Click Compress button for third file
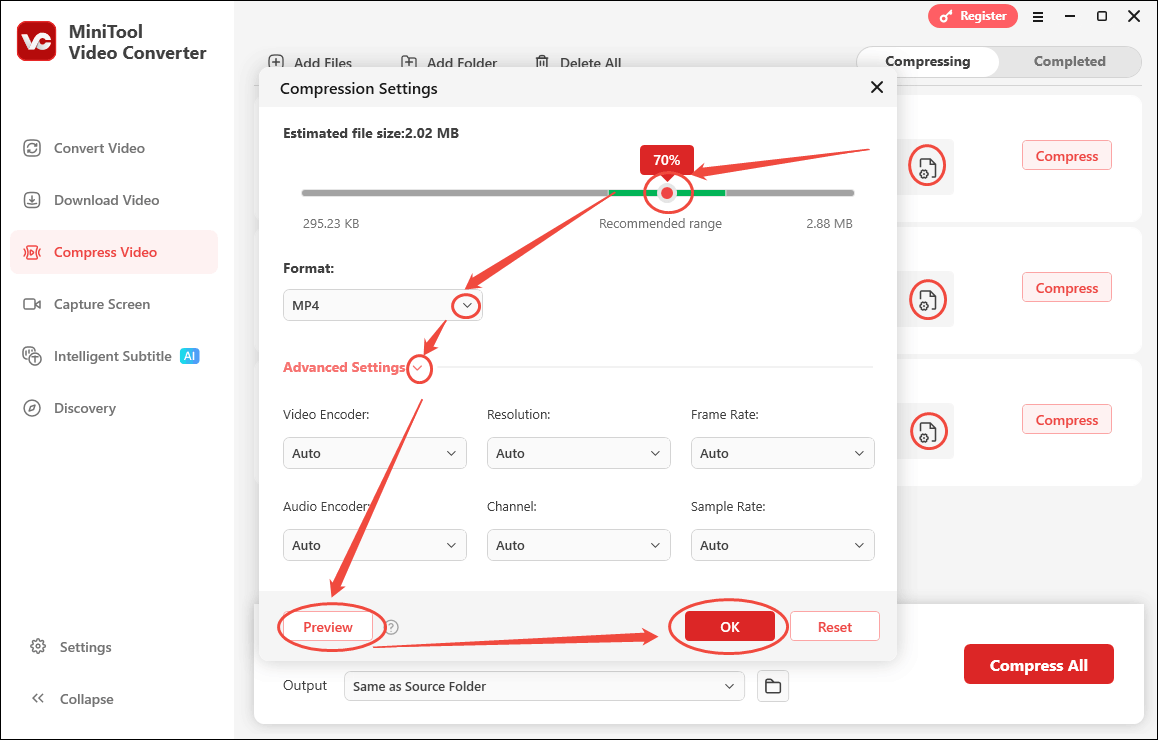Screen dimensions: 1158x740 pos(1066,420)
